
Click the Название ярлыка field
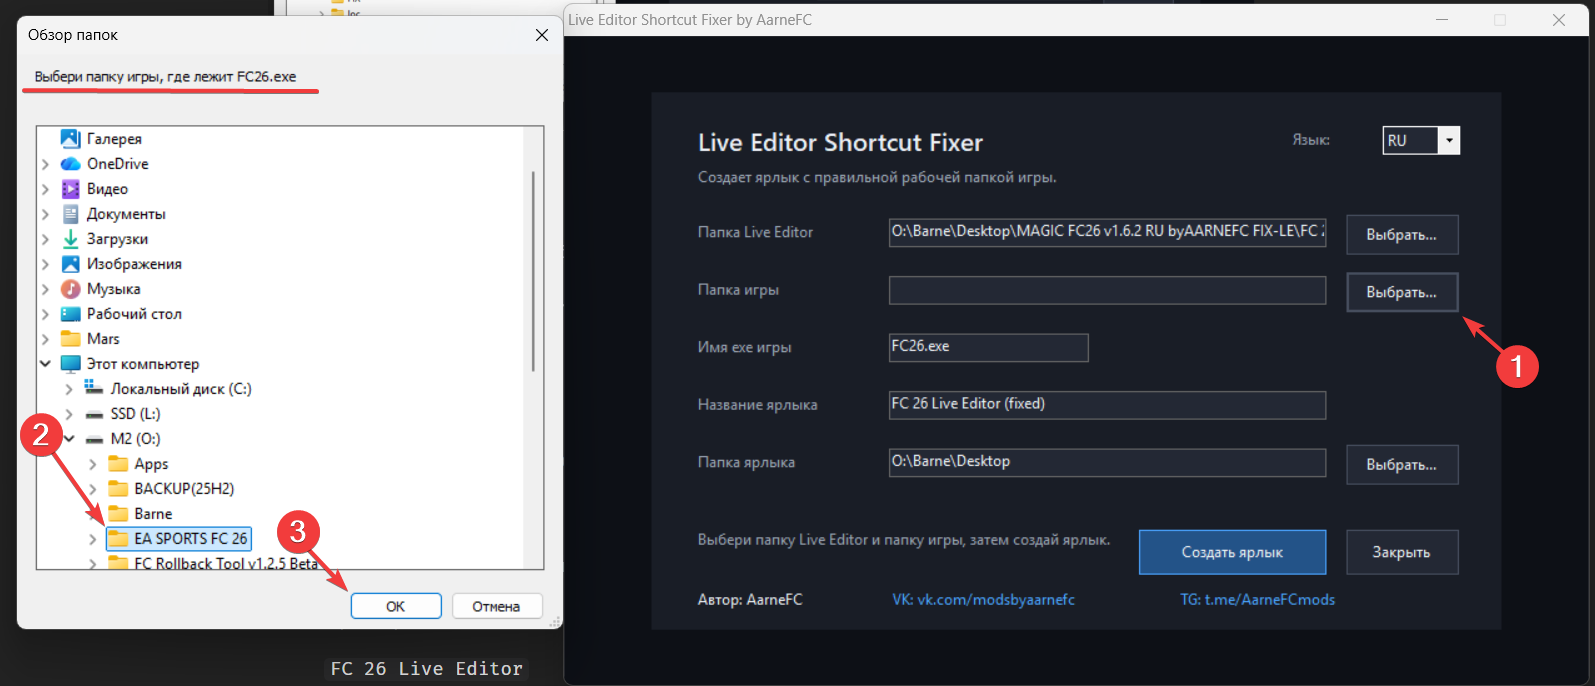[1107, 405]
